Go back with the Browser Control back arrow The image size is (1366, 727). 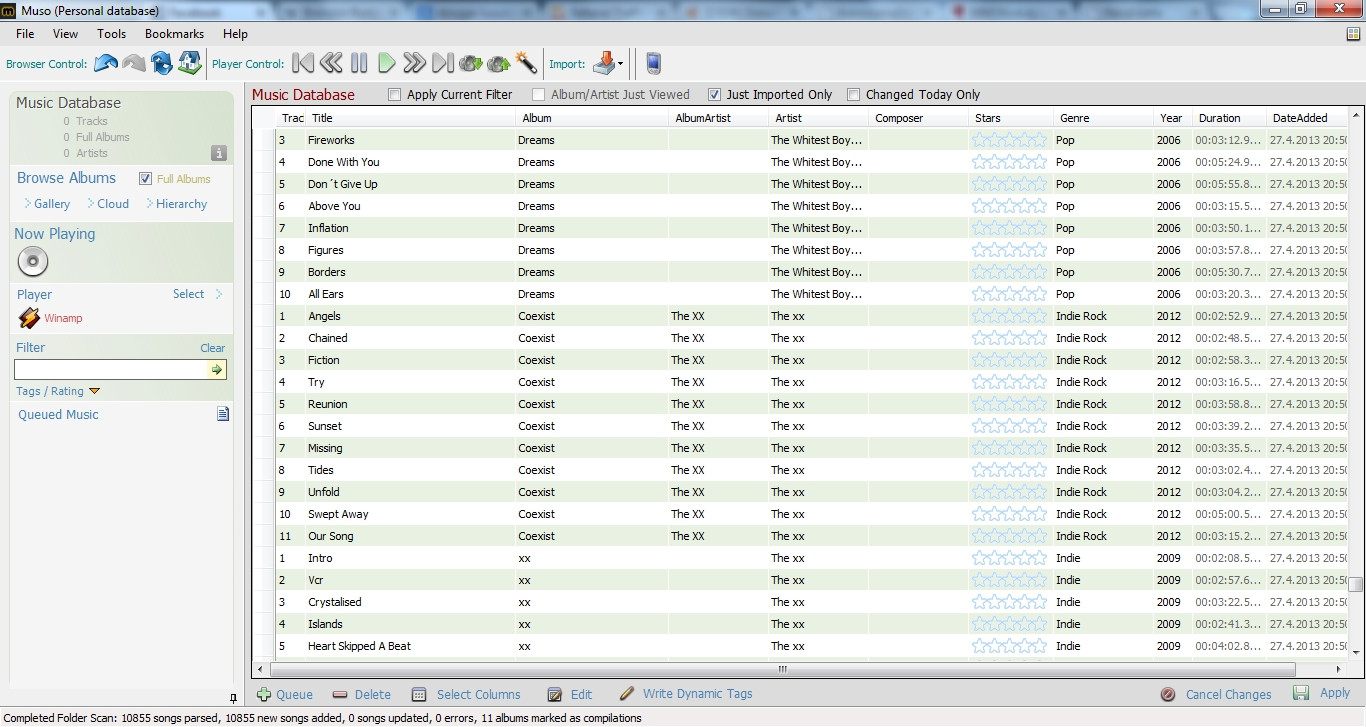[x=106, y=64]
